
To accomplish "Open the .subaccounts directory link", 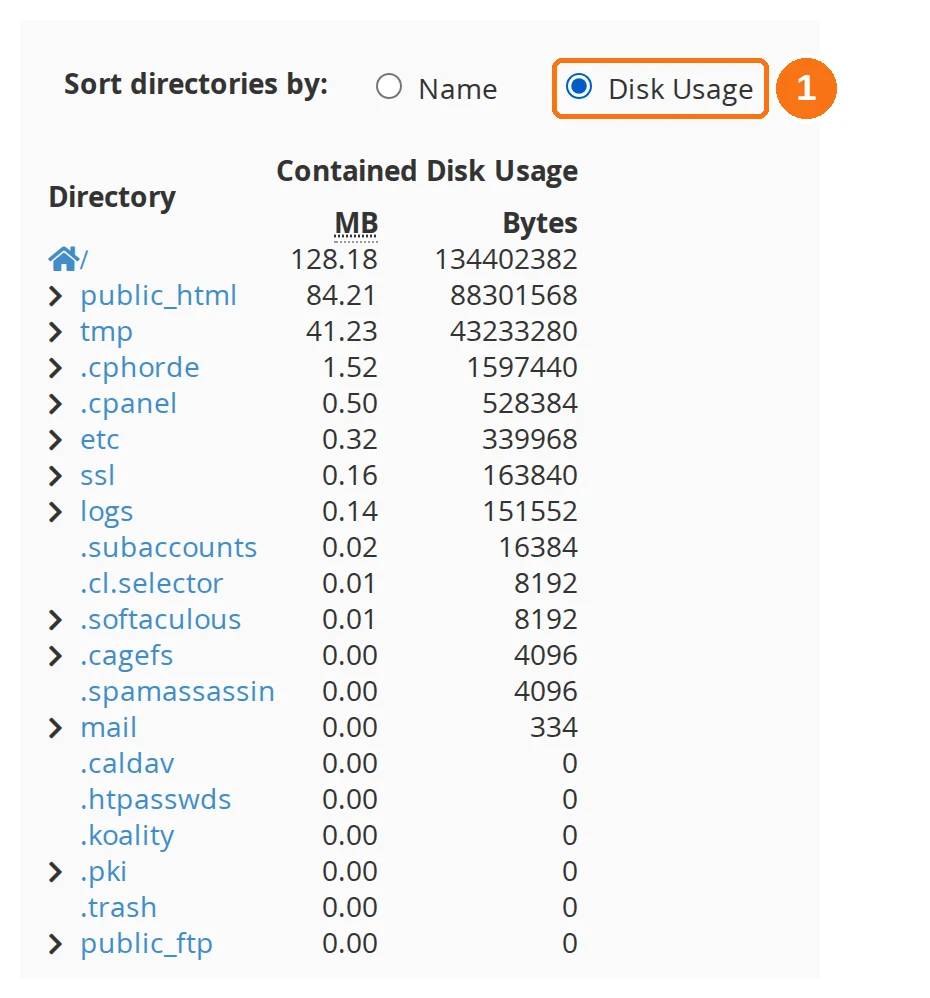I will (169, 547).
